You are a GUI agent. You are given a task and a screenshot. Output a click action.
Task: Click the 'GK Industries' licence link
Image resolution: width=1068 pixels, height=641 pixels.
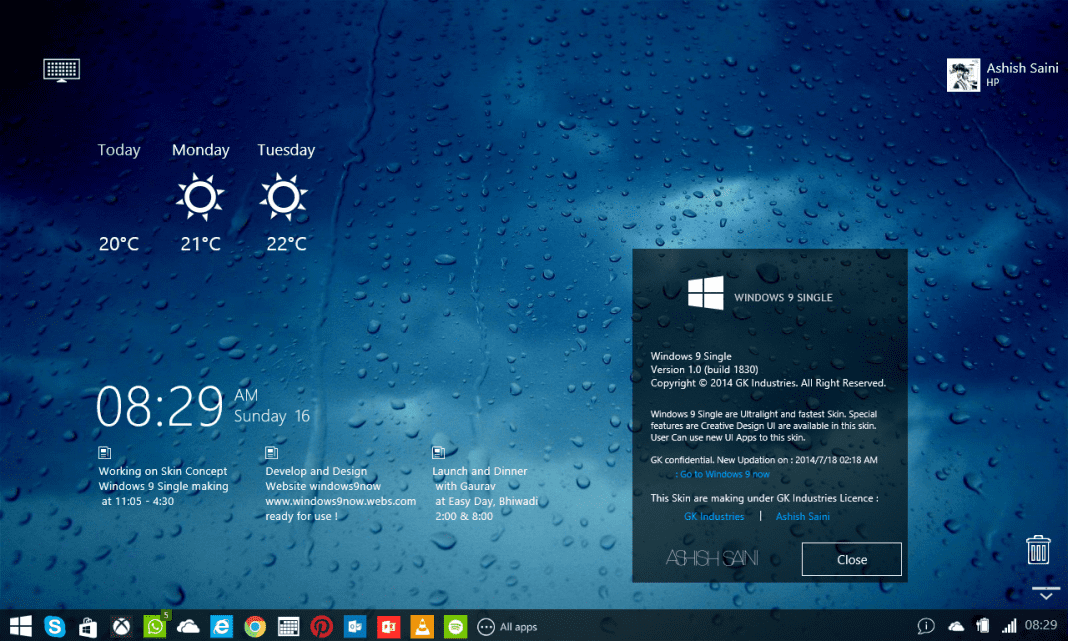tap(714, 515)
